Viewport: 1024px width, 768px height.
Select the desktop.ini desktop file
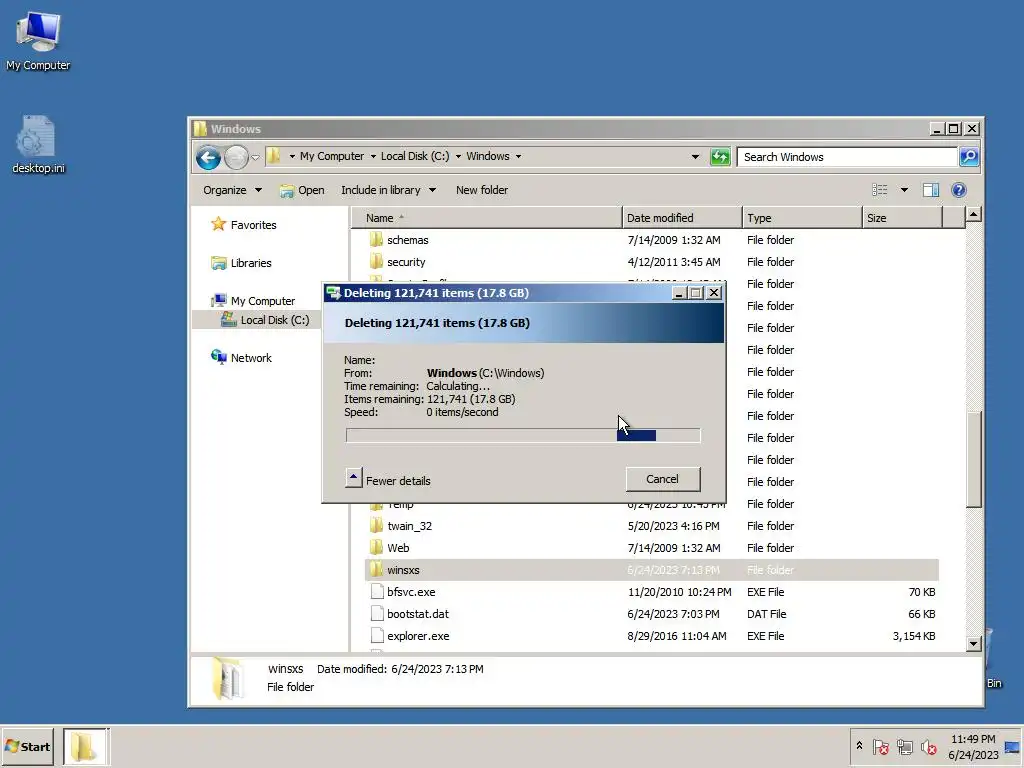pos(38,145)
